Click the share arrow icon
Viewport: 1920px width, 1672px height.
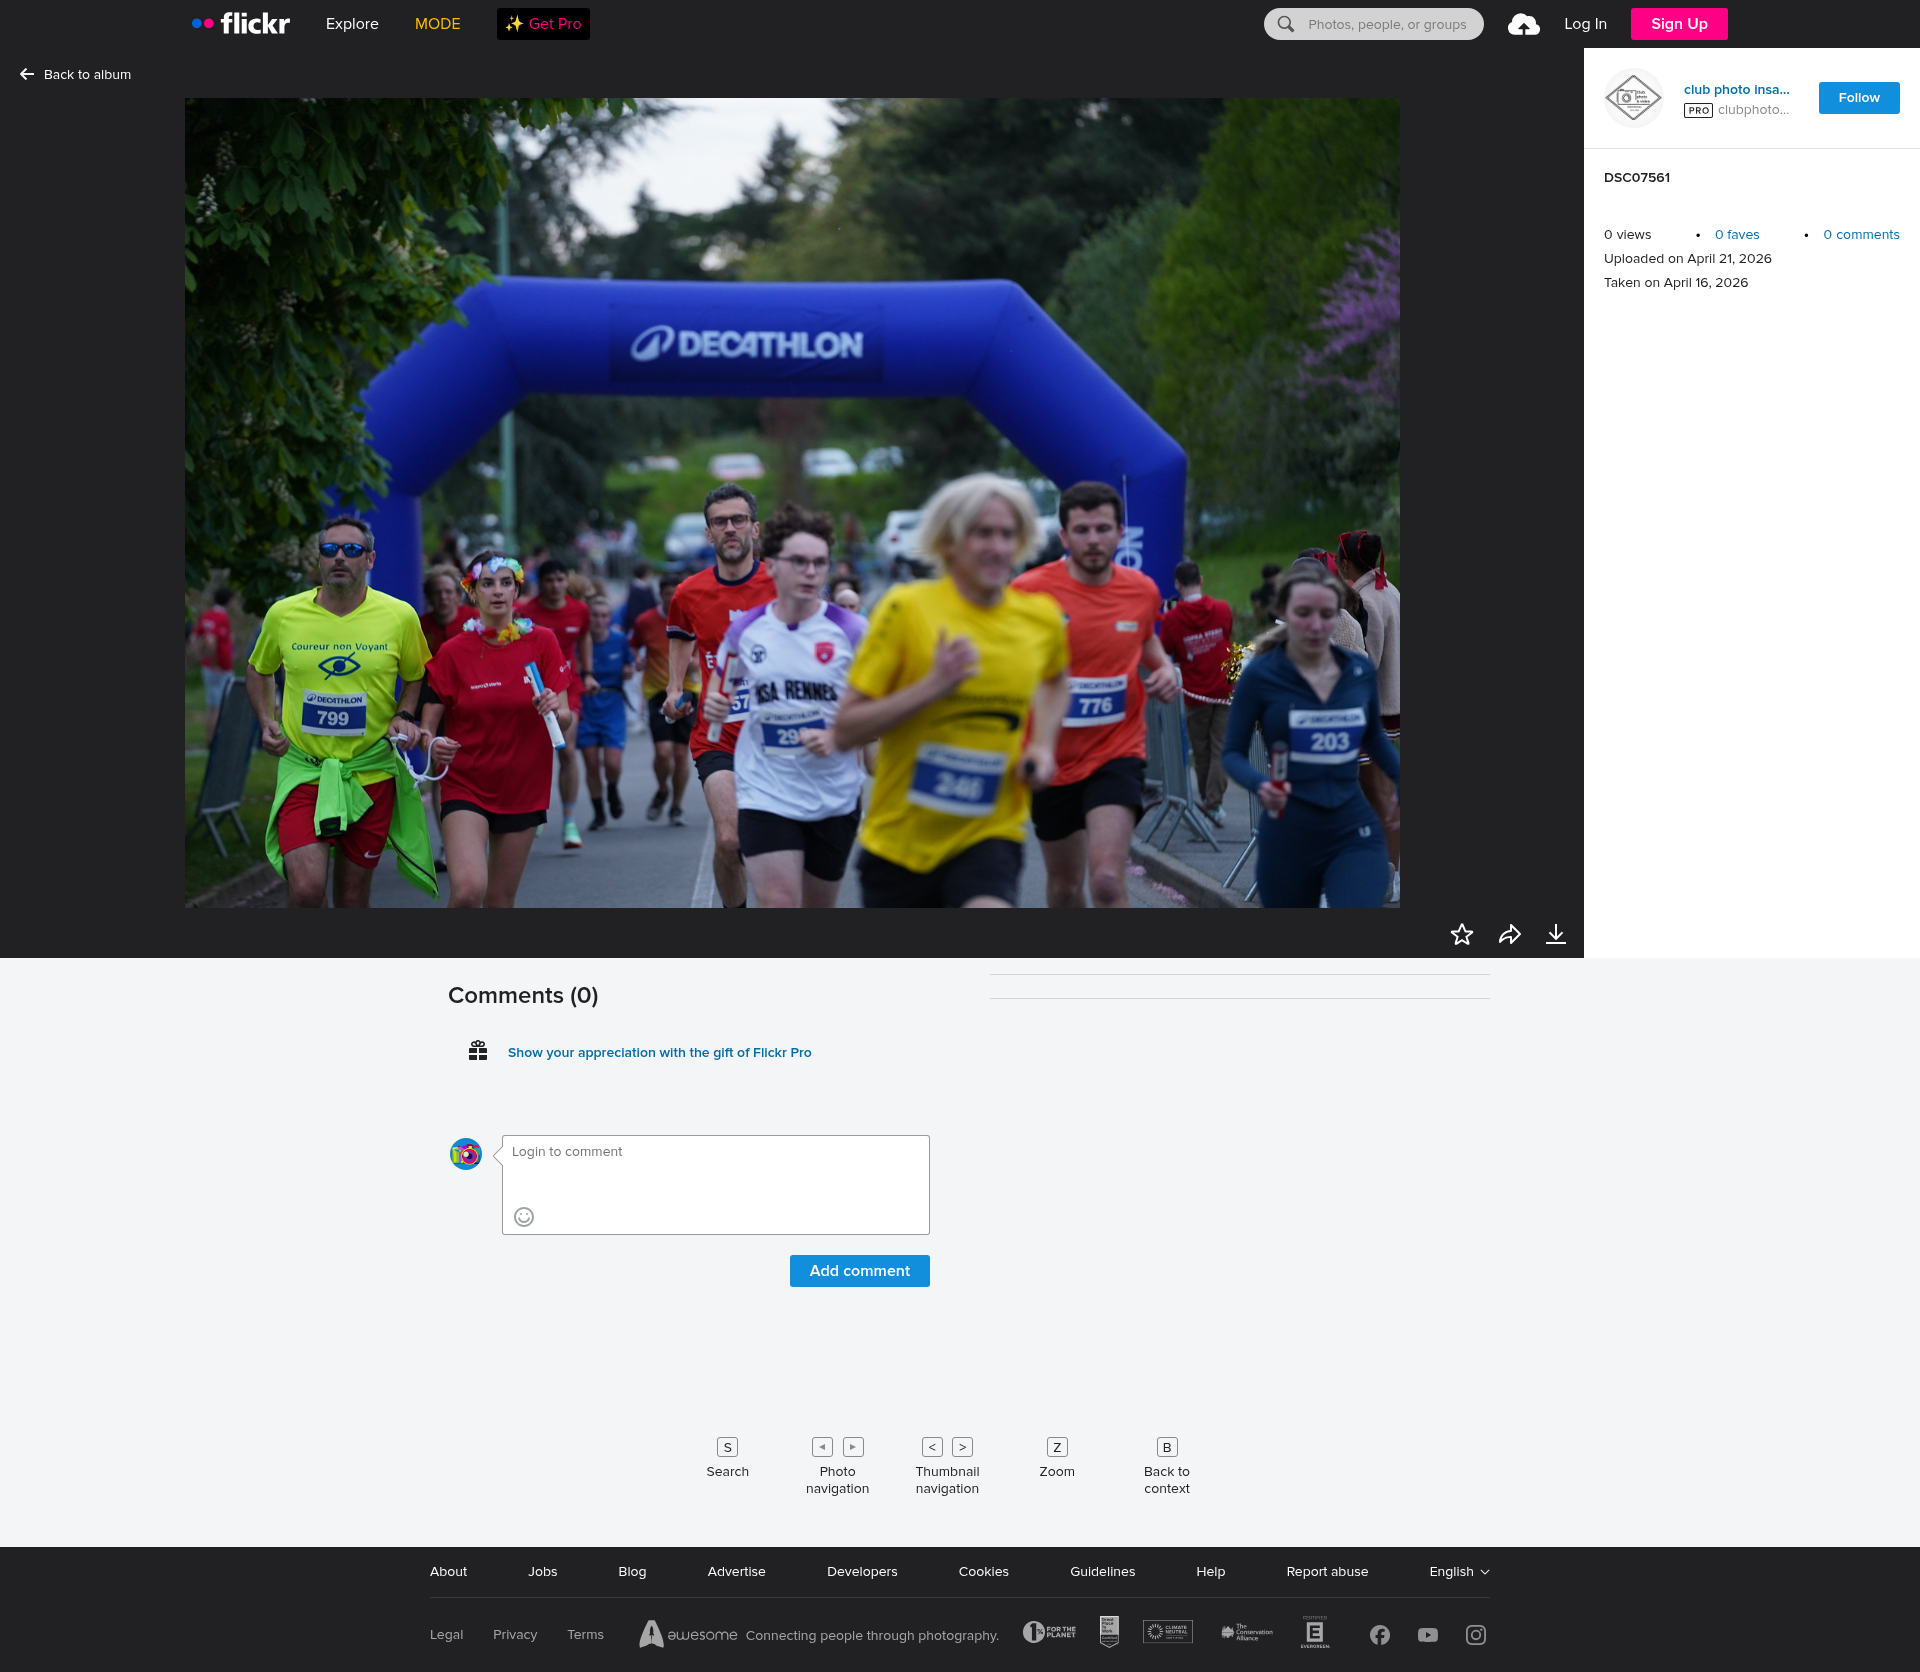click(1509, 934)
